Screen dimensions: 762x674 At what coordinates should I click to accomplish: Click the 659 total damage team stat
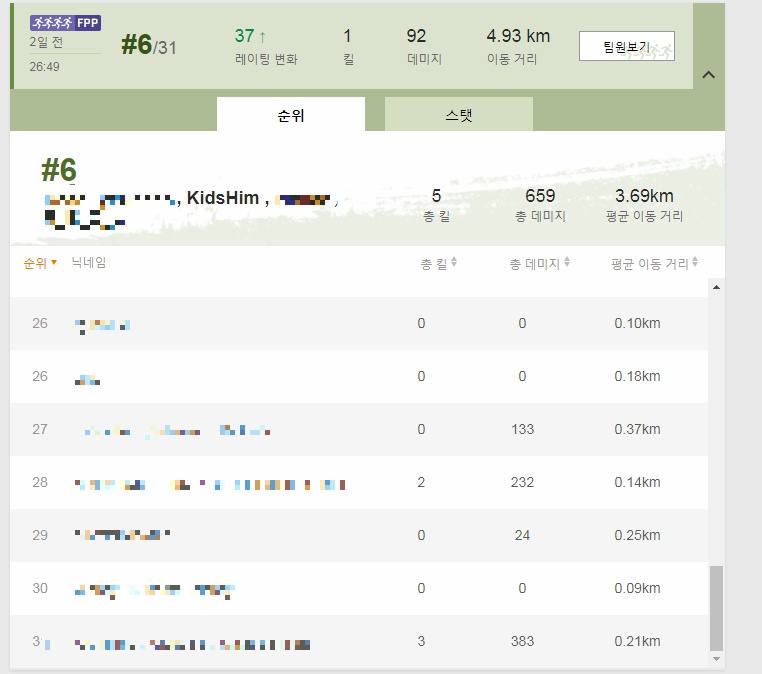click(x=540, y=195)
